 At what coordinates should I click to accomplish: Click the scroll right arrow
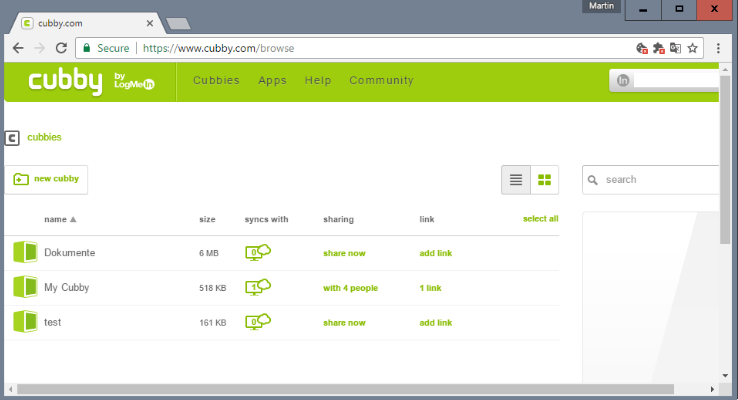click(x=712, y=389)
